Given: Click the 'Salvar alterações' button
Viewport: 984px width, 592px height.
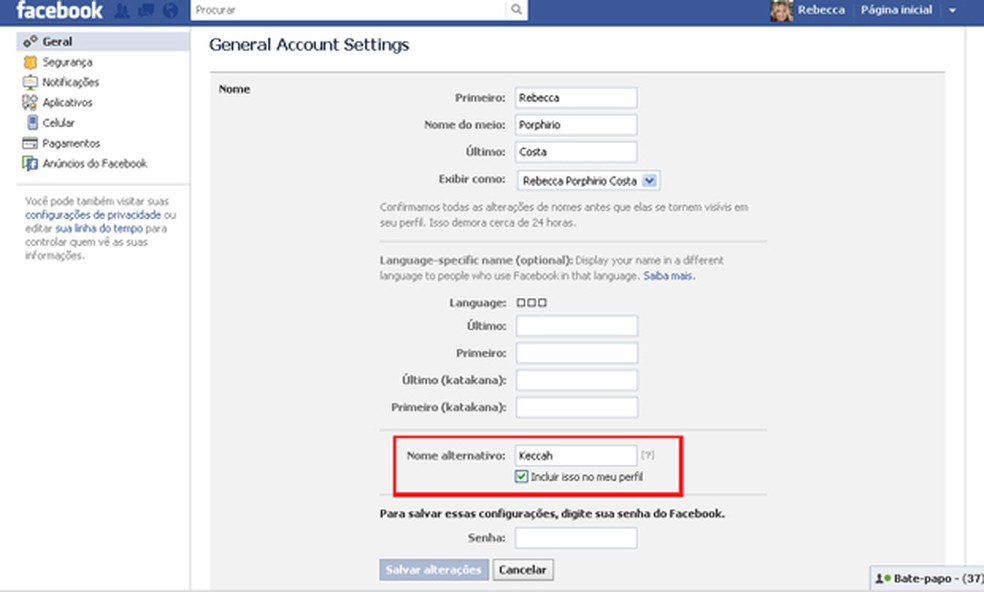Looking at the screenshot, I should coord(434,570).
